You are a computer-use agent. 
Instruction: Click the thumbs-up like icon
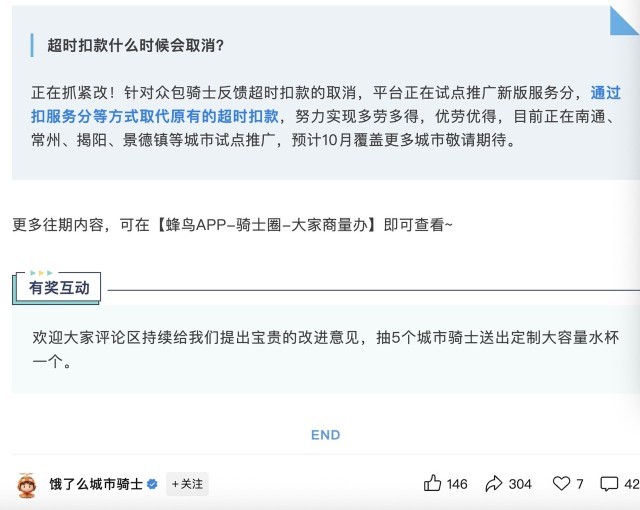click(432, 484)
